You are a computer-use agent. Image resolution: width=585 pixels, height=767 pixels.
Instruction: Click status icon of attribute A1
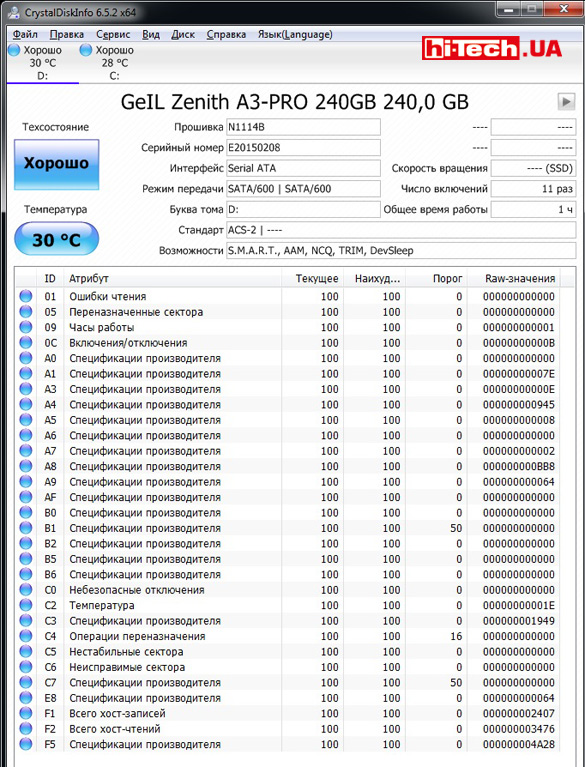(x=26, y=373)
